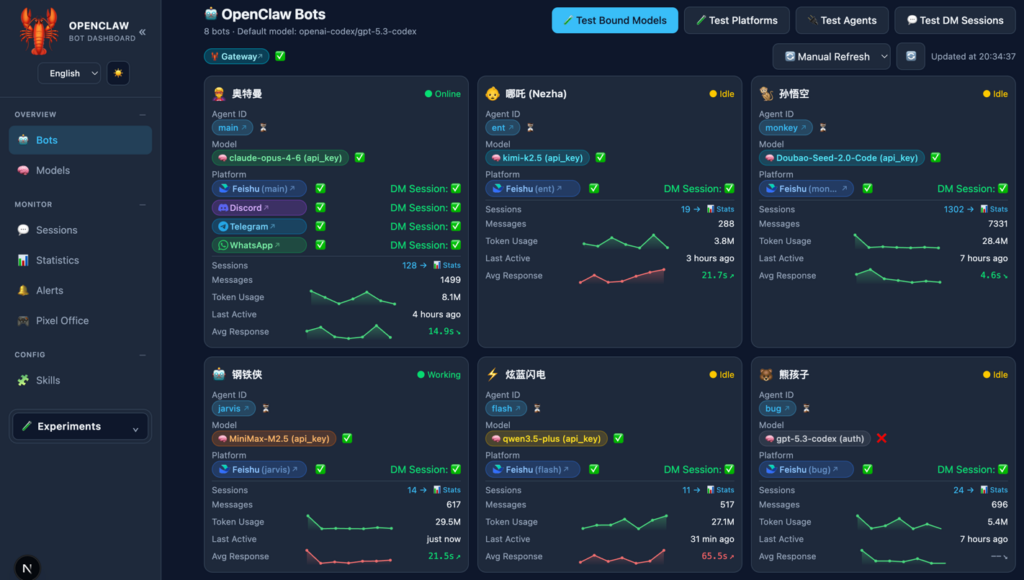1024x580 pixels.
Task: Click the green checkmark beside Gateway
Action: [x=280, y=57]
